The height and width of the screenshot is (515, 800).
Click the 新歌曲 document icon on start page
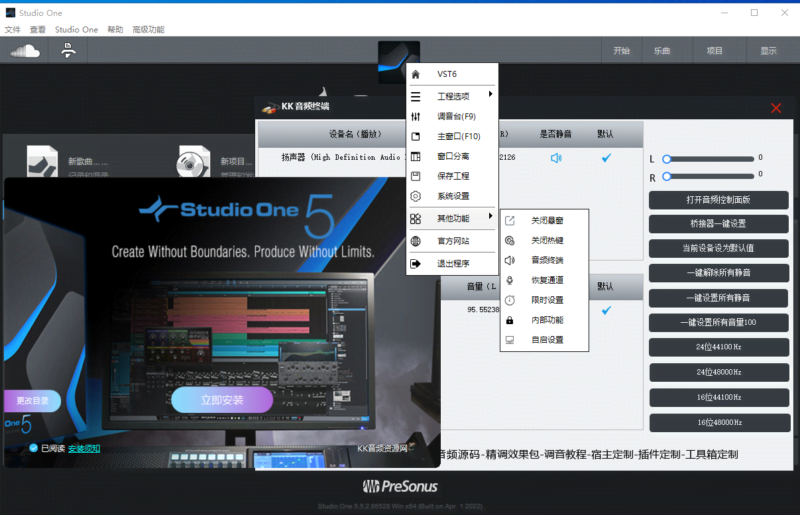(x=42, y=161)
